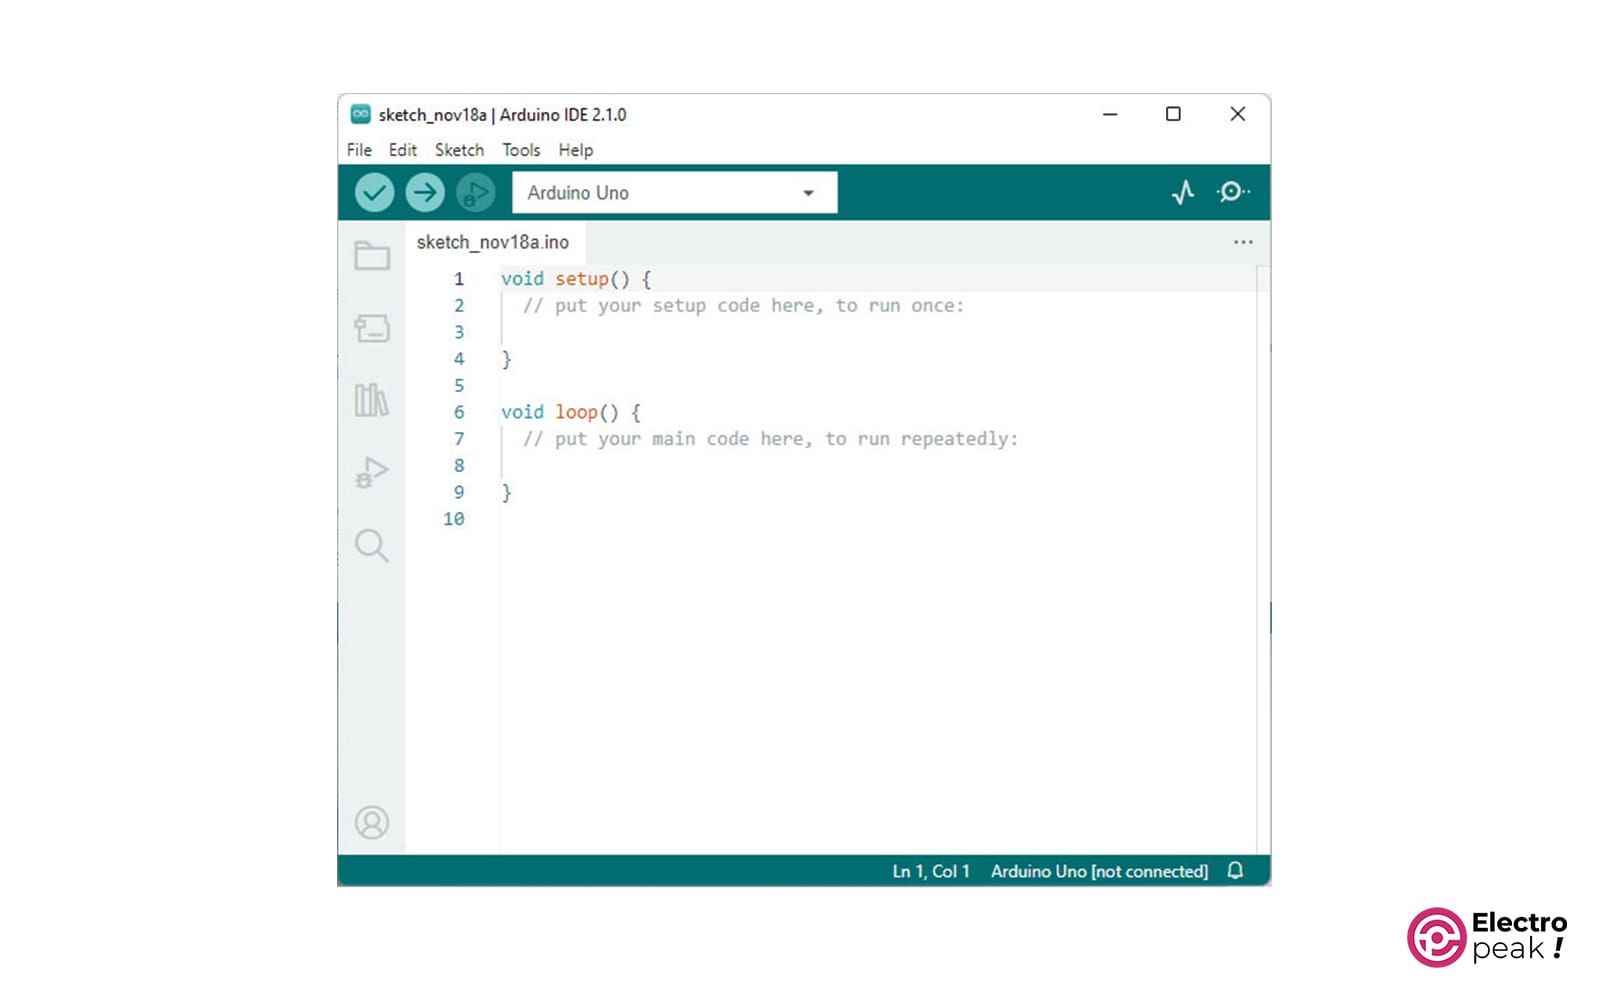Screen dimensions: 1600x1000
Task: Open the Serial Monitor
Action: 1233,192
